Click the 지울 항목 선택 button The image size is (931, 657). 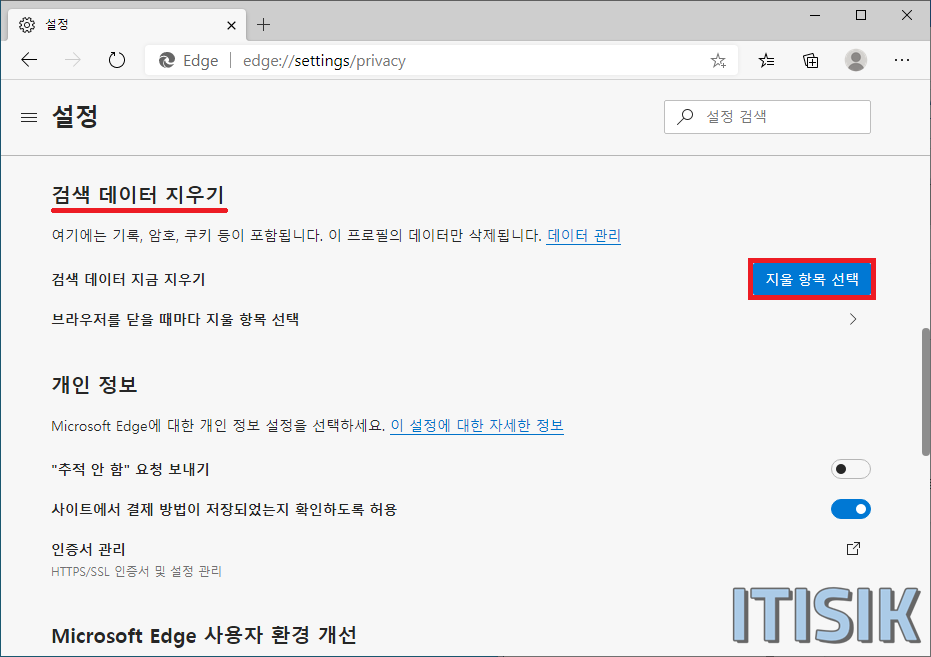(812, 279)
